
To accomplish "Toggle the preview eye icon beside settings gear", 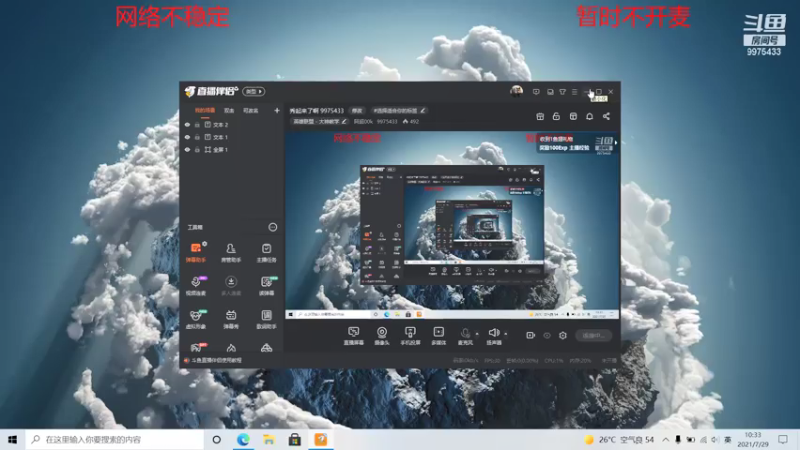I will [547, 335].
